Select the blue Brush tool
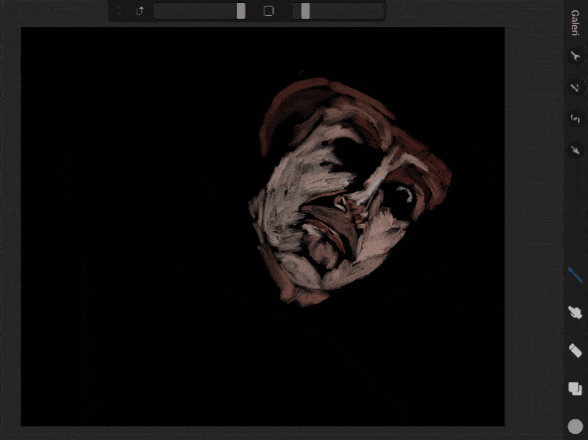Image resolution: width=588 pixels, height=440 pixels. click(x=575, y=275)
